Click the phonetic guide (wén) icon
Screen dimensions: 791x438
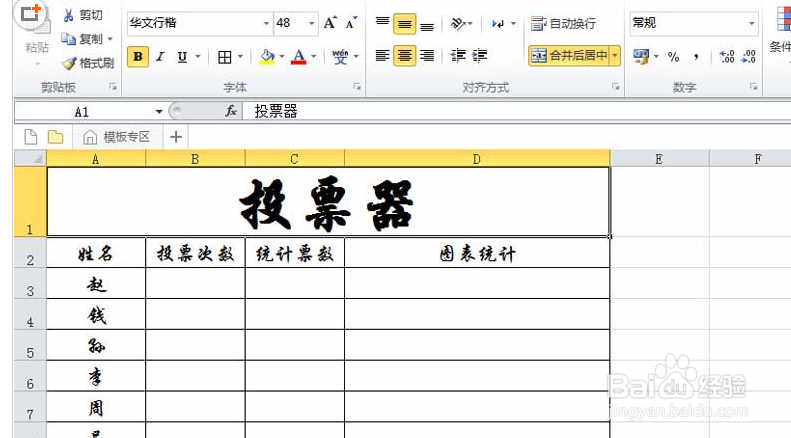pos(340,57)
